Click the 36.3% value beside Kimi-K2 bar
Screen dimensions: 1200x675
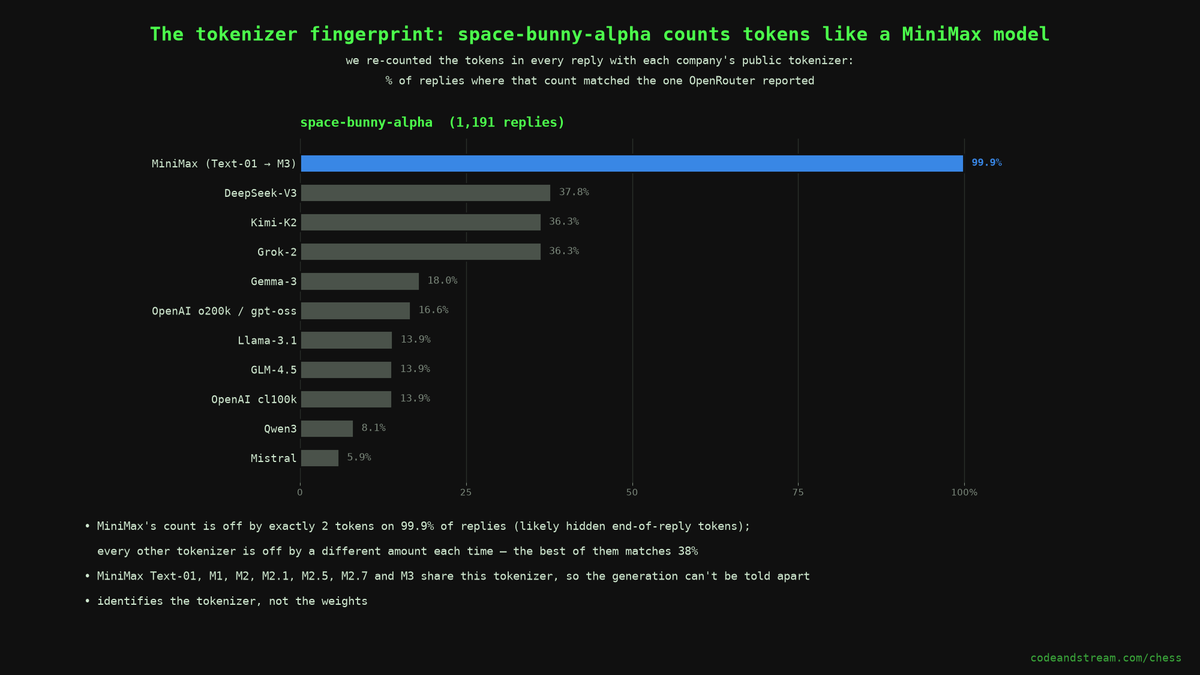coord(564,221)
